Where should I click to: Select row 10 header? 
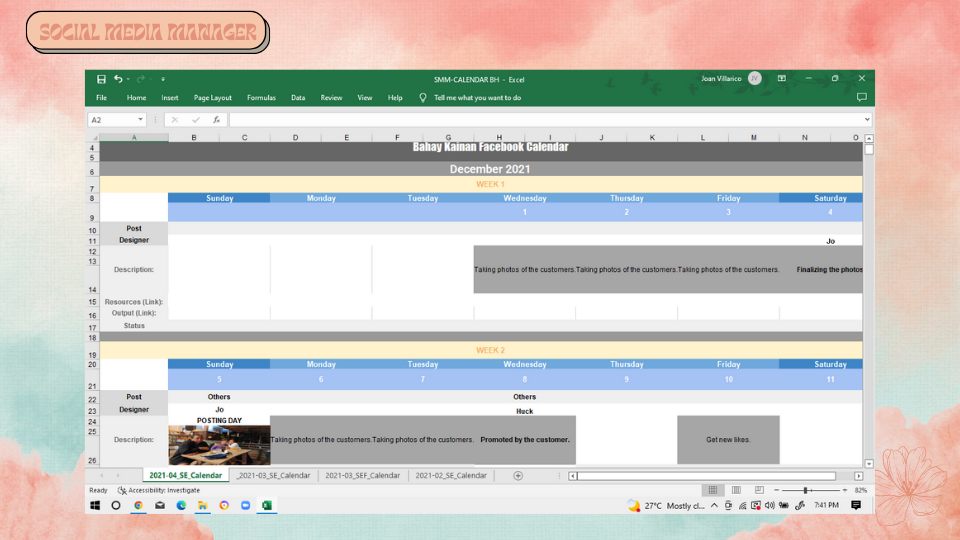point(92,230)
